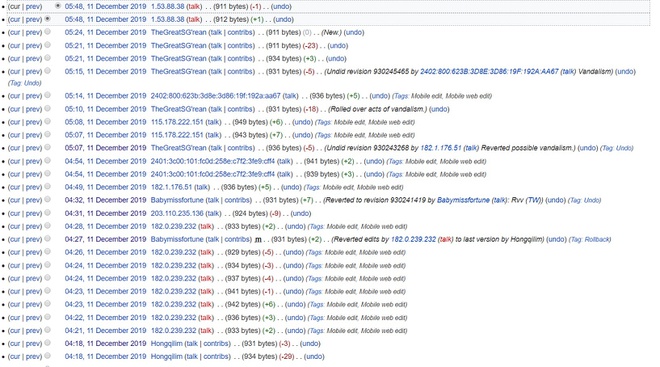Image resolution: width=660 pixels, height=367 pixels.
Task: Click the '(-23)' size change on the 05:21 row
Action: [310, 45]
